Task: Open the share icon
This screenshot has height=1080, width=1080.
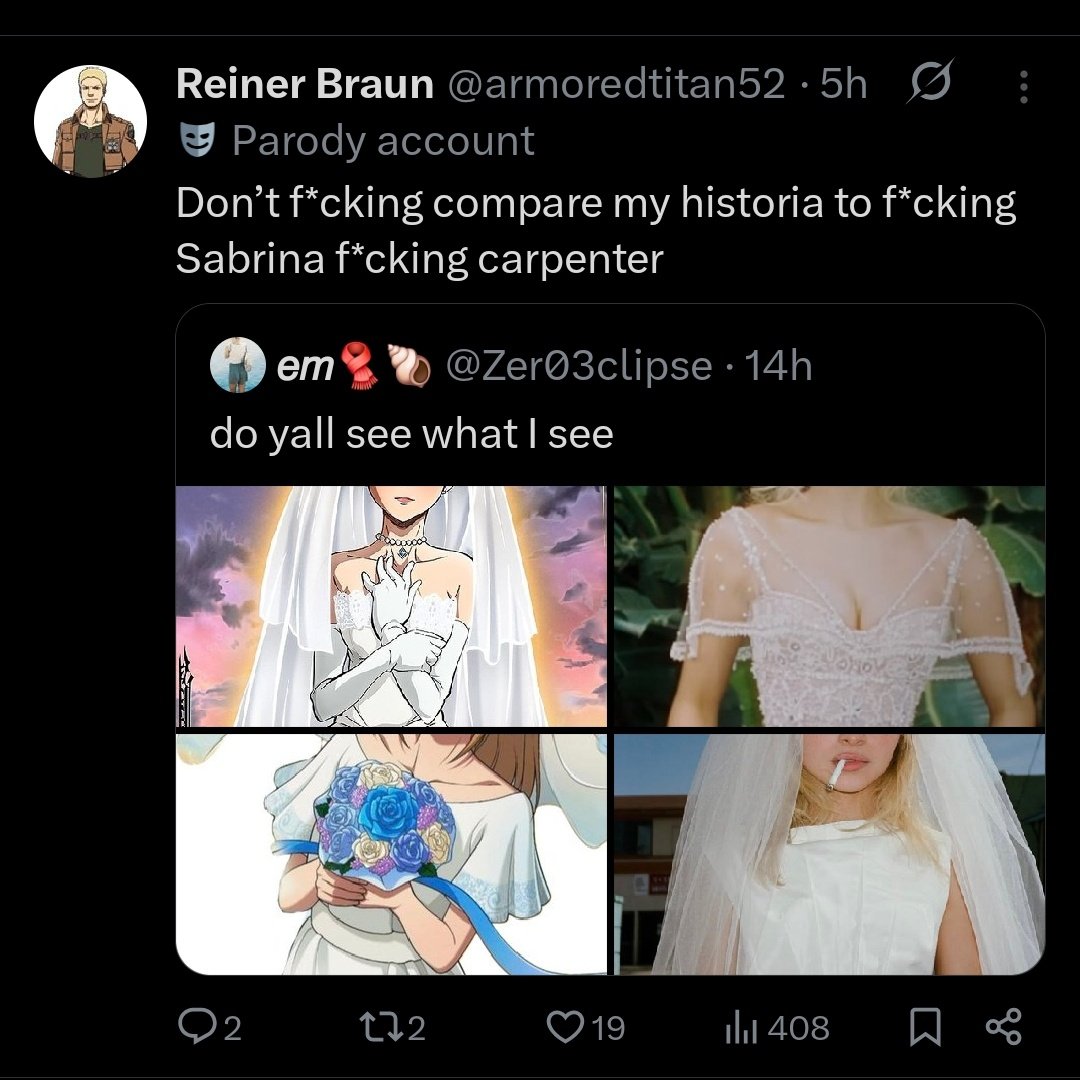Action: click(1004, 1026)
